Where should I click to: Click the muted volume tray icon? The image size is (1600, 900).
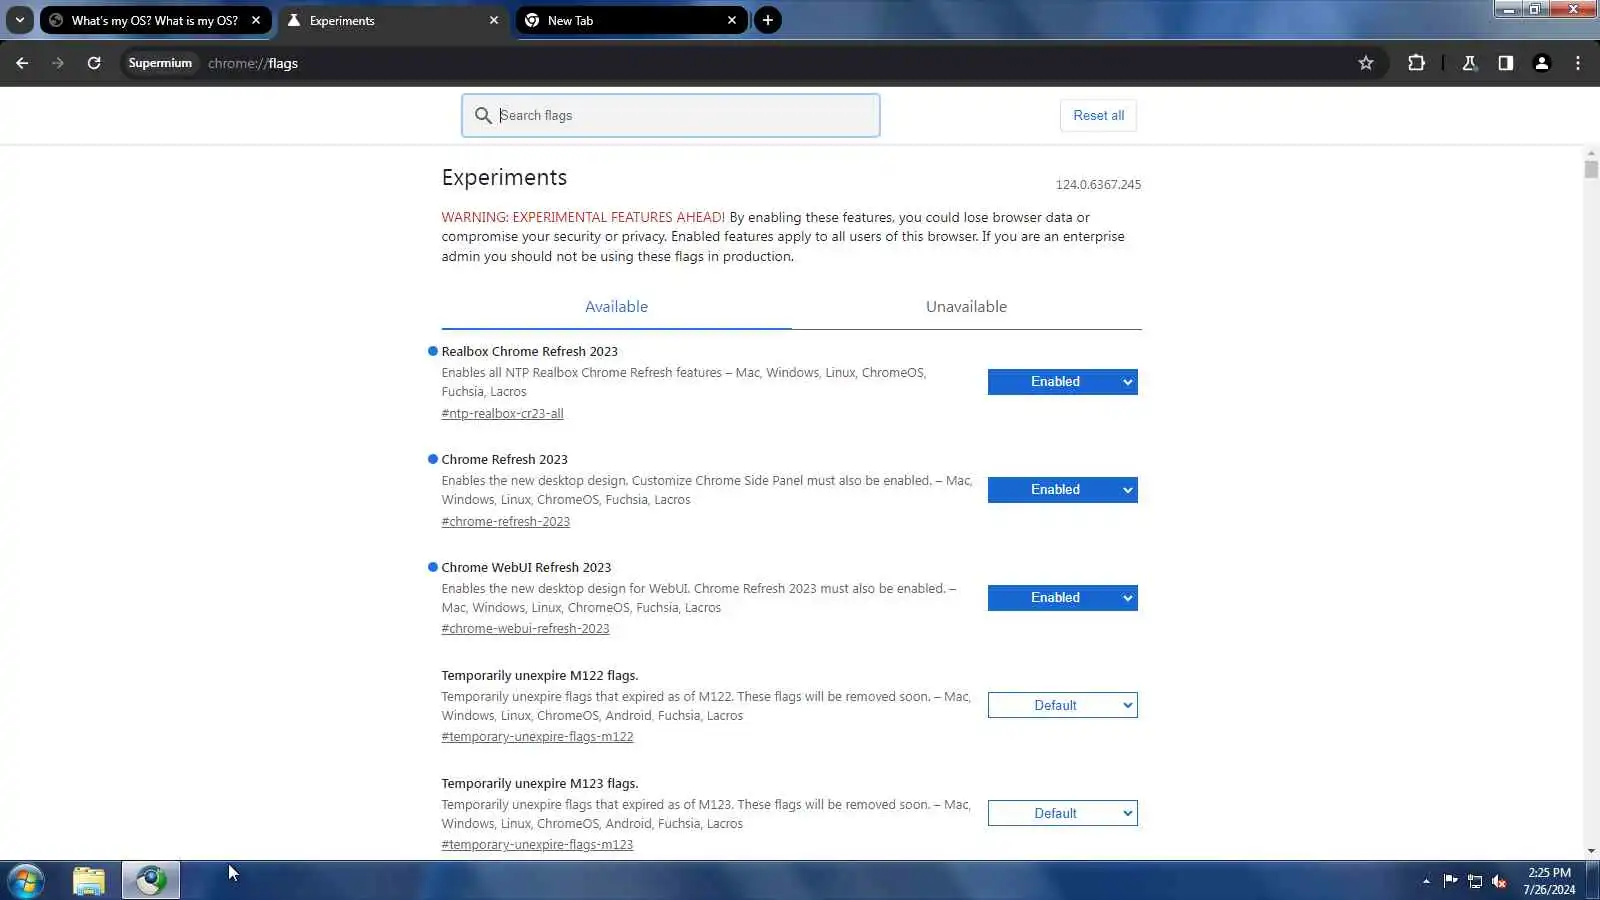1499,881
